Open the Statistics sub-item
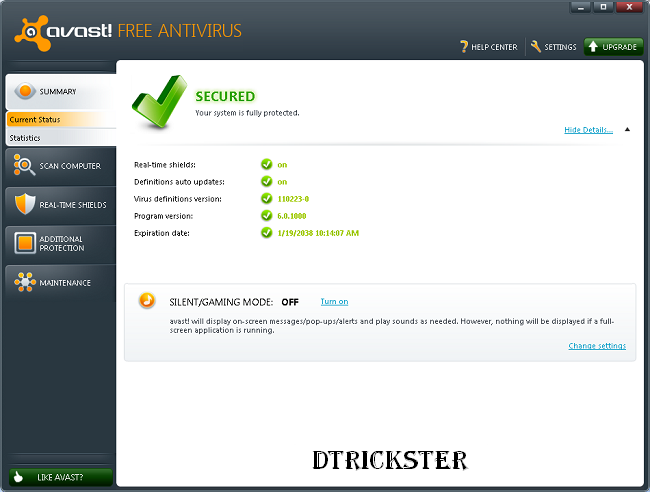Viewport: 650px width, 492px height. tap(61, 138)
